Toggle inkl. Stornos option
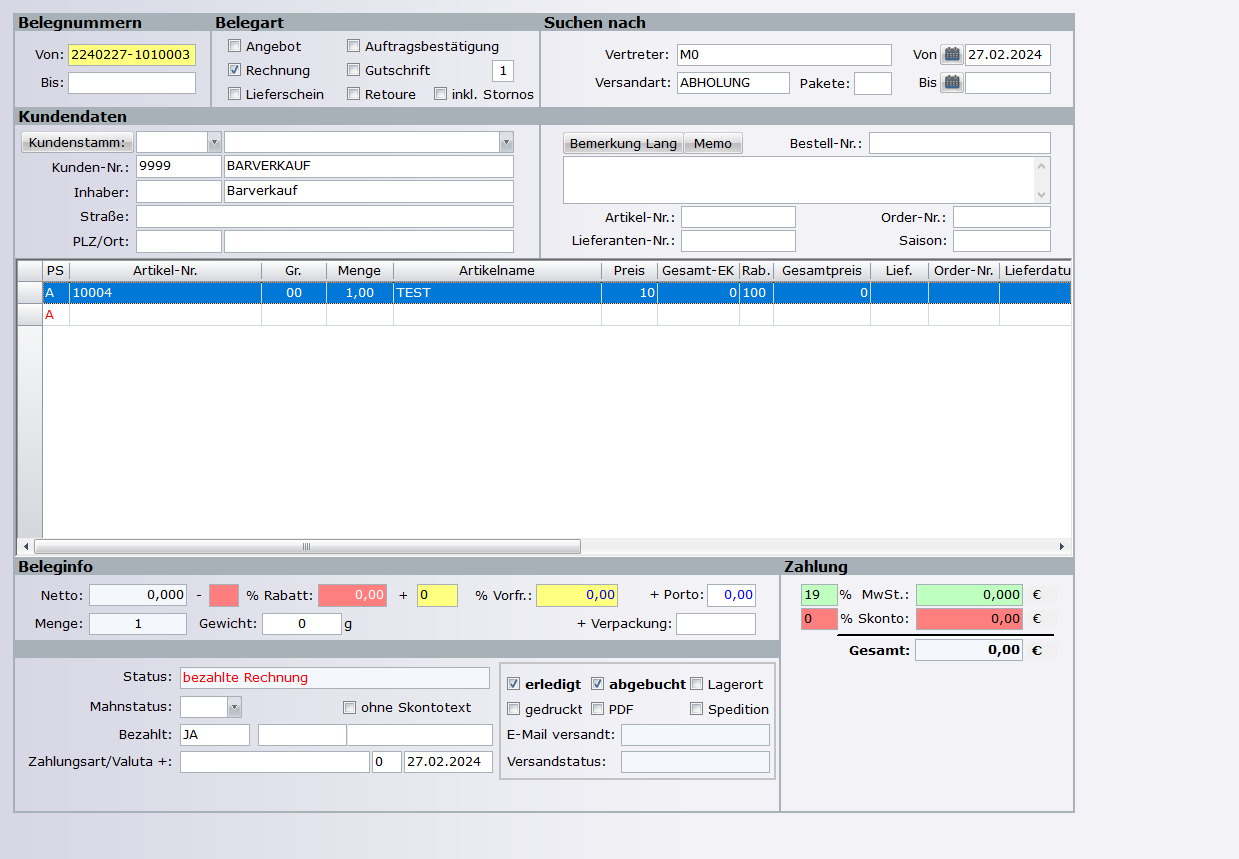Viewport: 1239px width, 859px height. pyautogui.click(x=440, y=94)
